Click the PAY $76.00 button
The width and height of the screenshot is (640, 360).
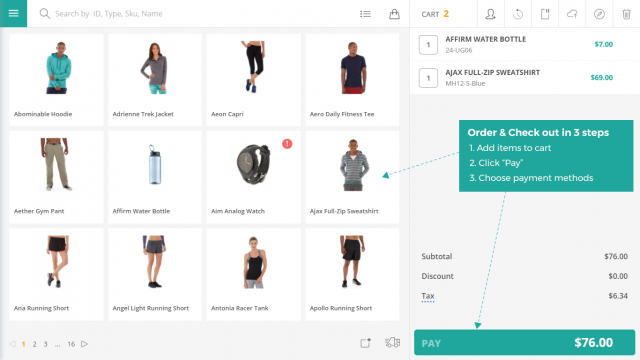click(524, 342)
